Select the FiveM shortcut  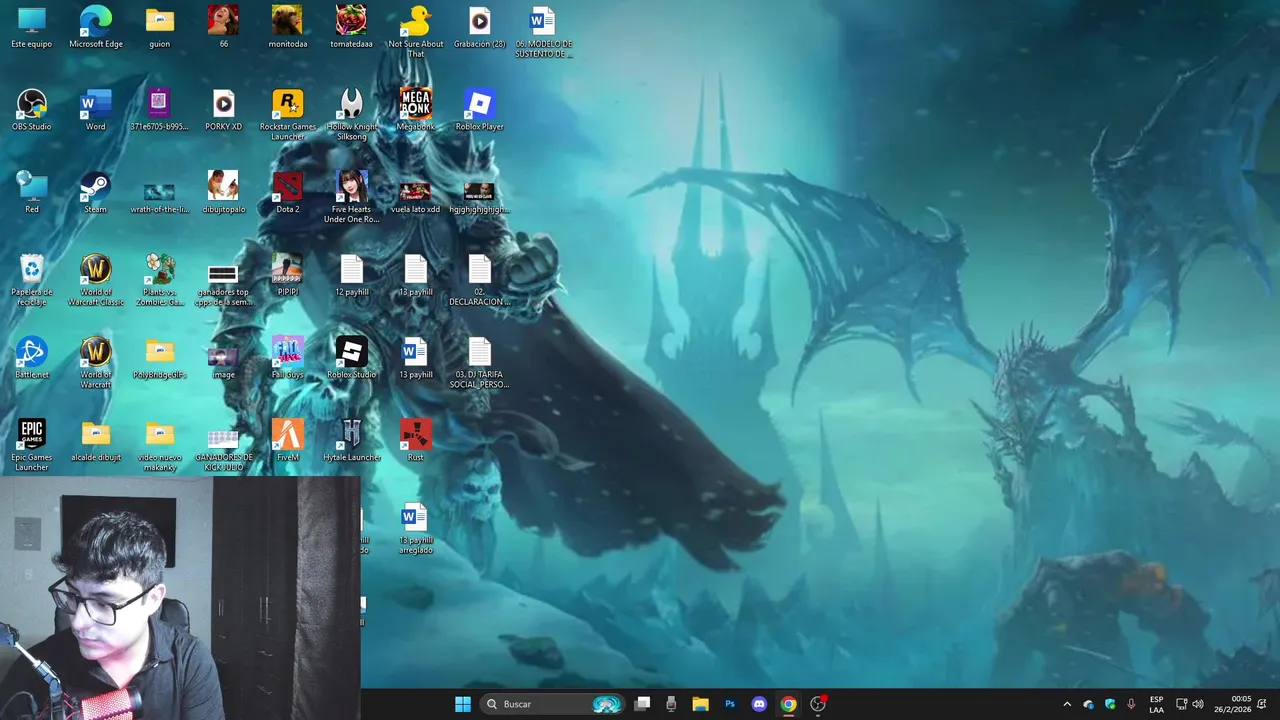[x=288, y=441]
